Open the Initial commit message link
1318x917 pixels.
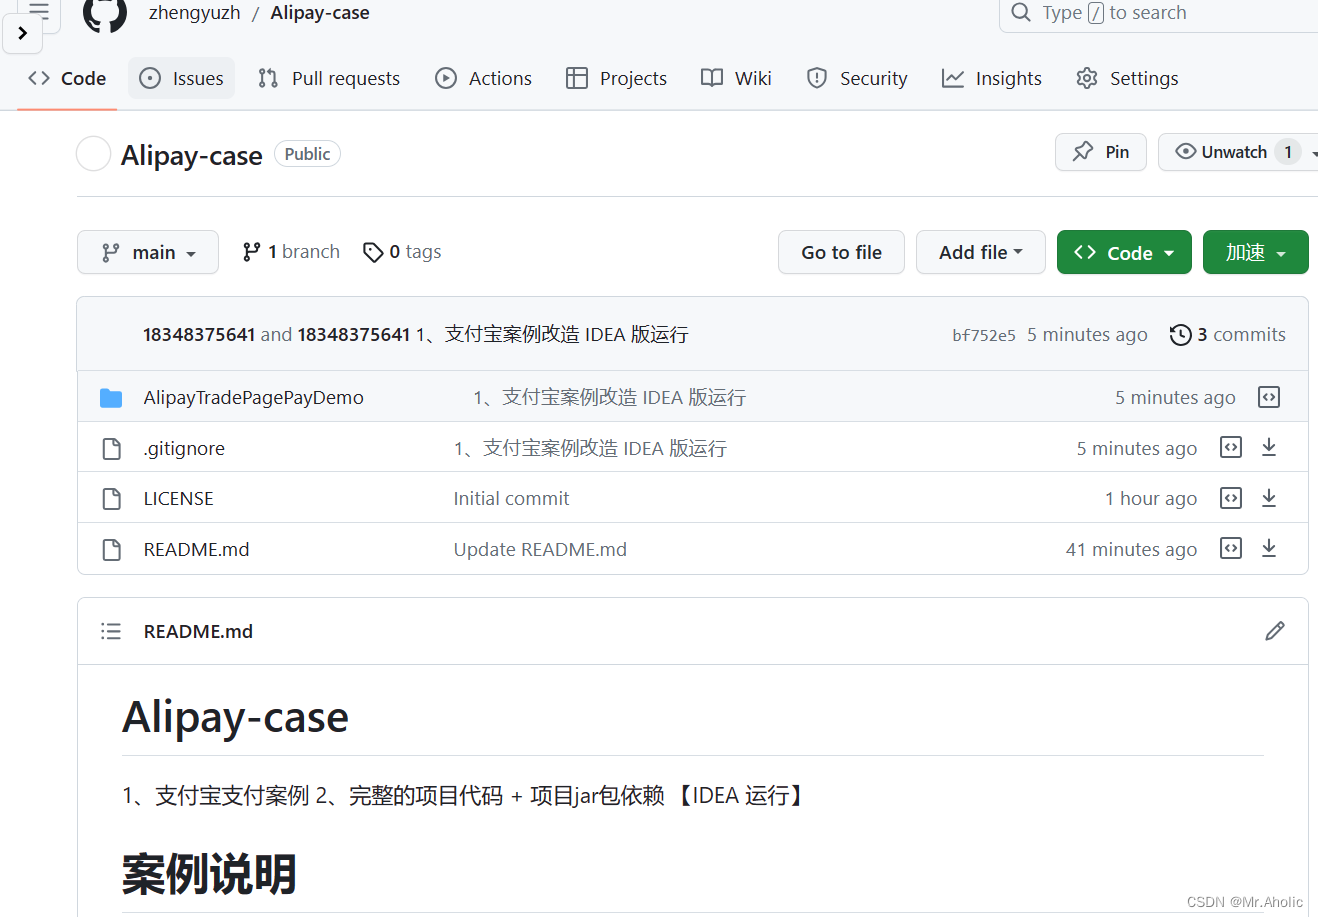pos(511,499)
